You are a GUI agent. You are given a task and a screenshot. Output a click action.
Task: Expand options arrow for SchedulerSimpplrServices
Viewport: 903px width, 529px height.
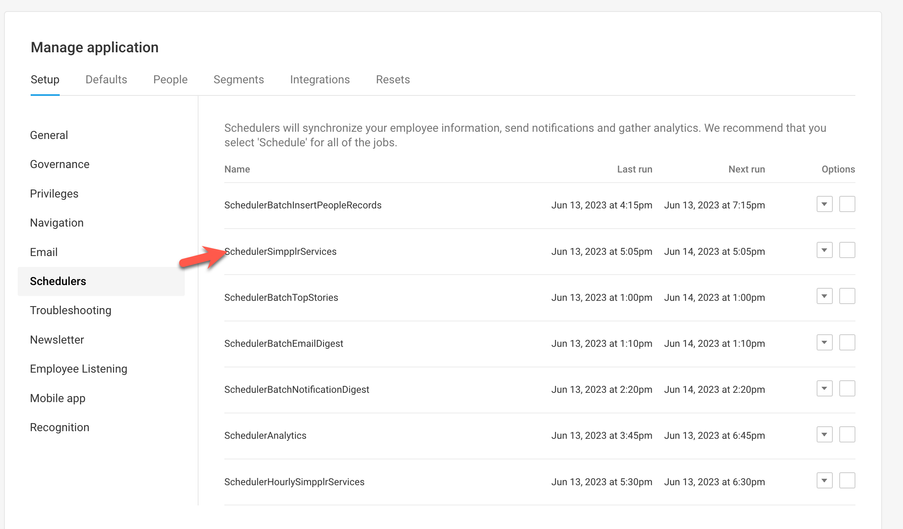tap(824, 251)
